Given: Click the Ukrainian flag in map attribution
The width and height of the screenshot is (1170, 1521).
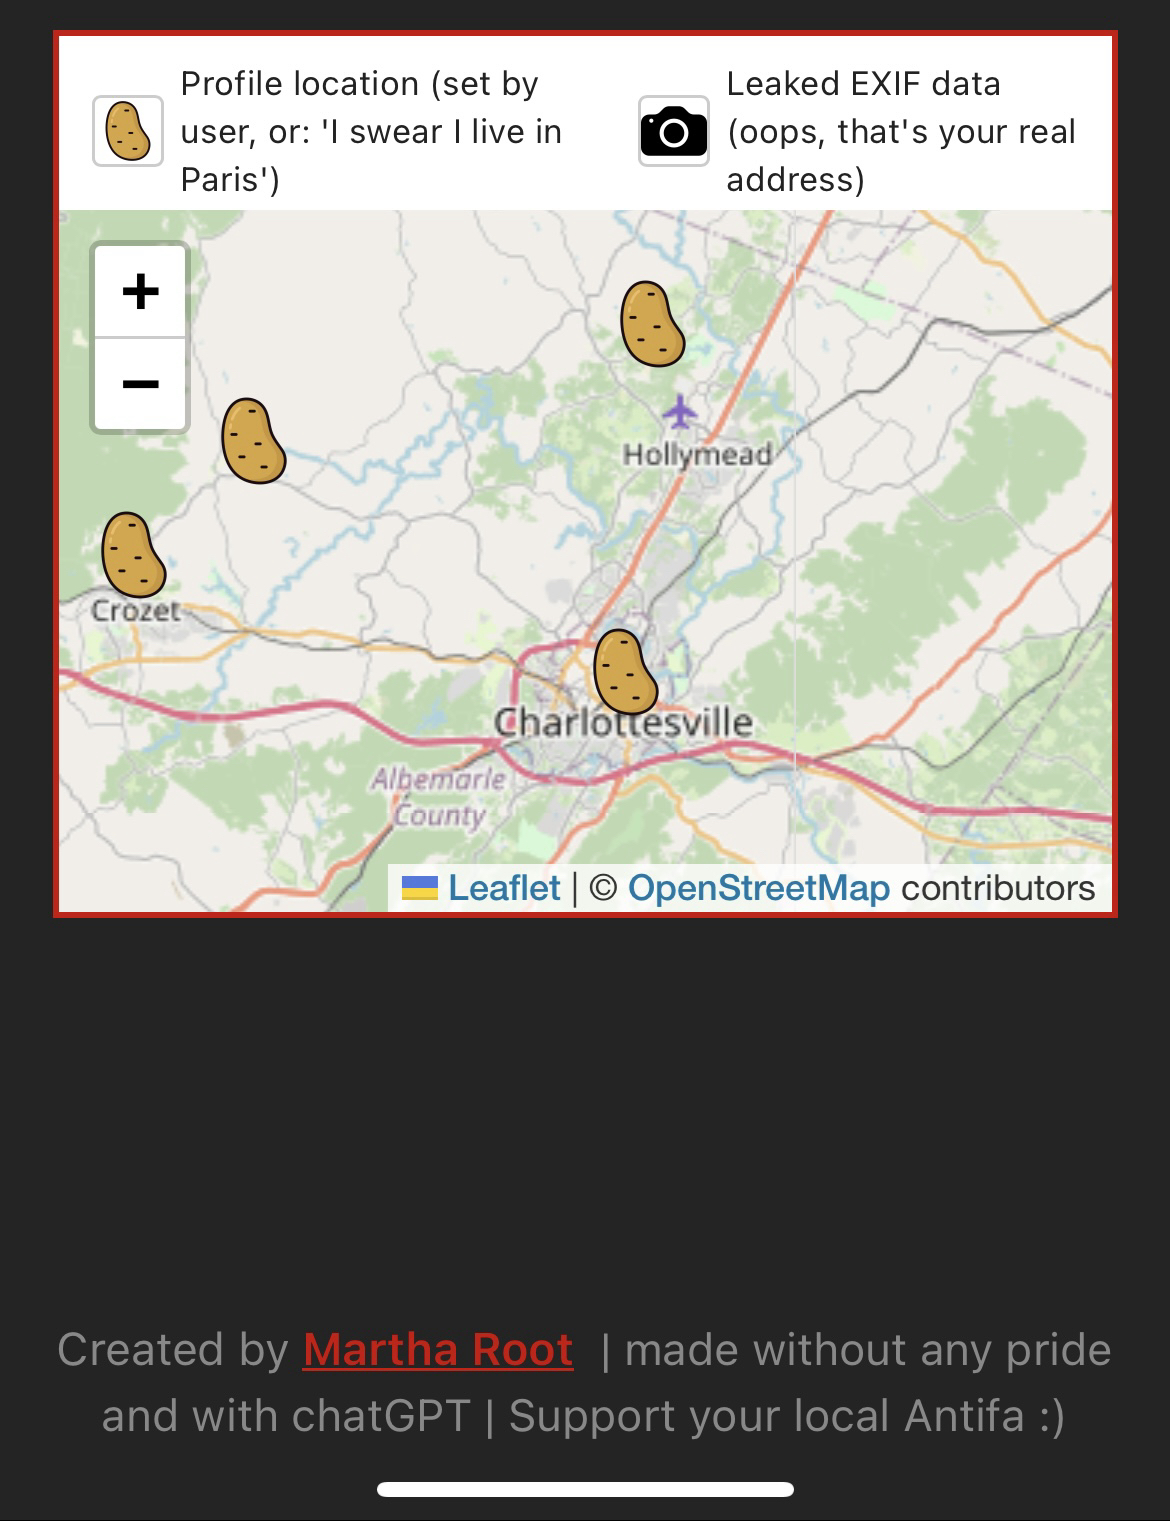Looking at the screenshot, I should pyautogui.click(x=420, y=888).
